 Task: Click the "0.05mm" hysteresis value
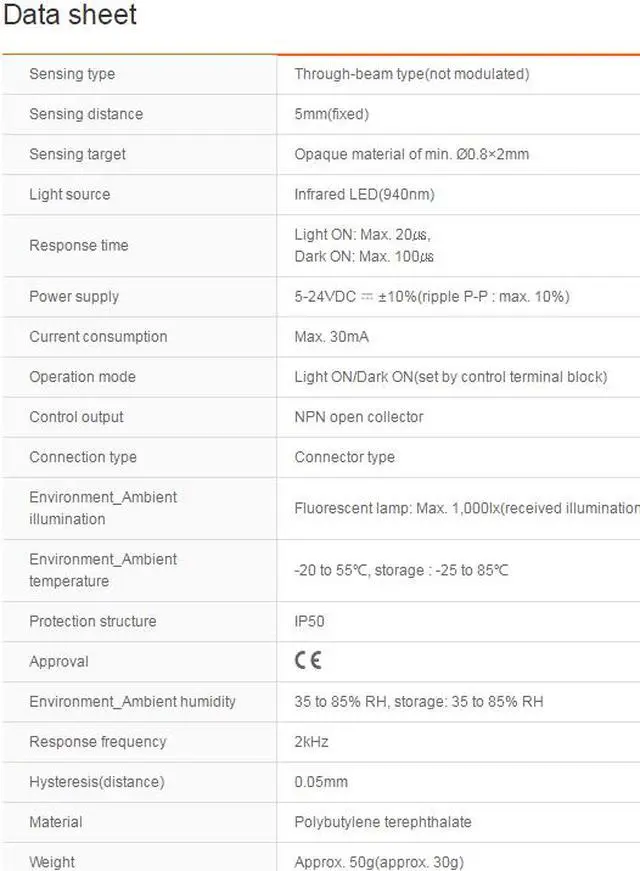321,781
